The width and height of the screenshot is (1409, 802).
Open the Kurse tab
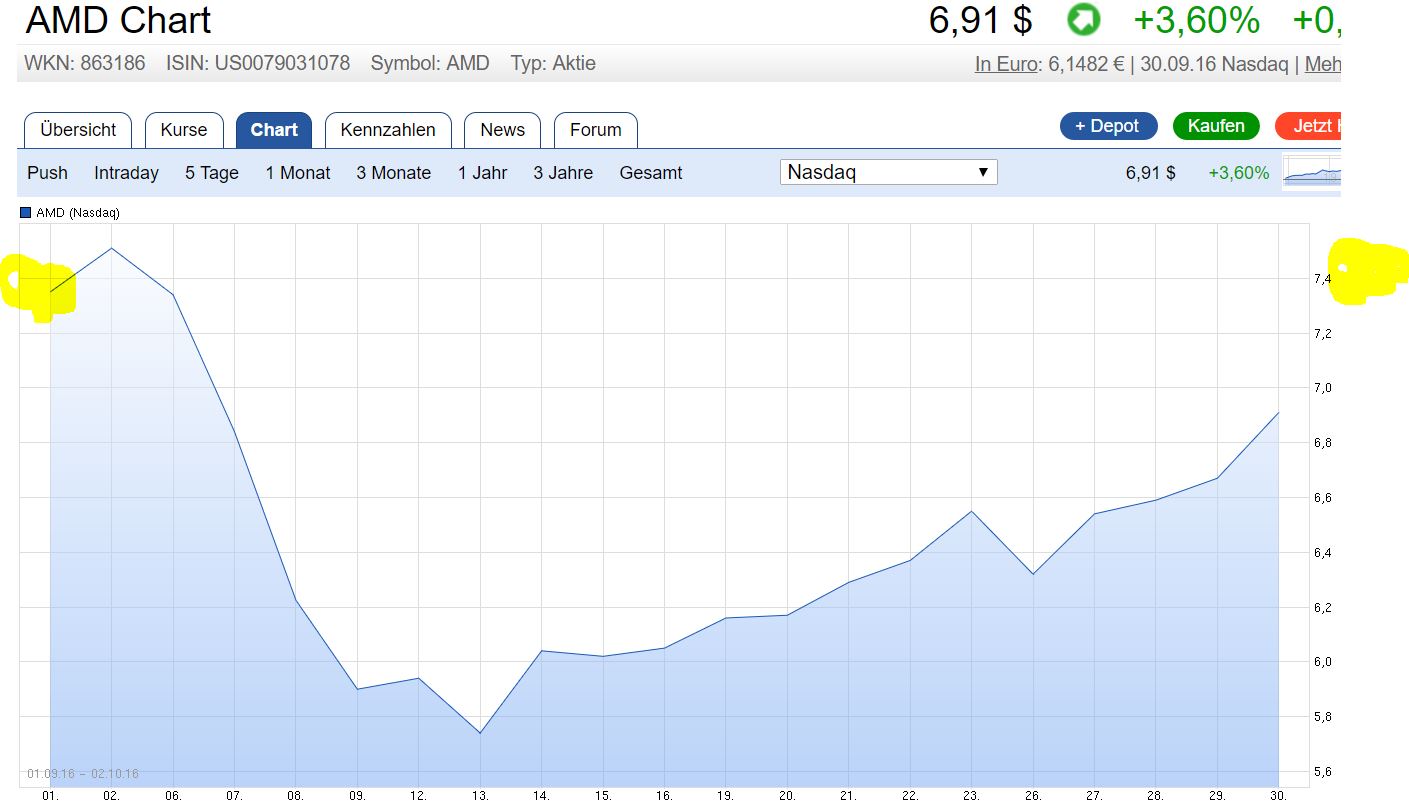(184, 130)
